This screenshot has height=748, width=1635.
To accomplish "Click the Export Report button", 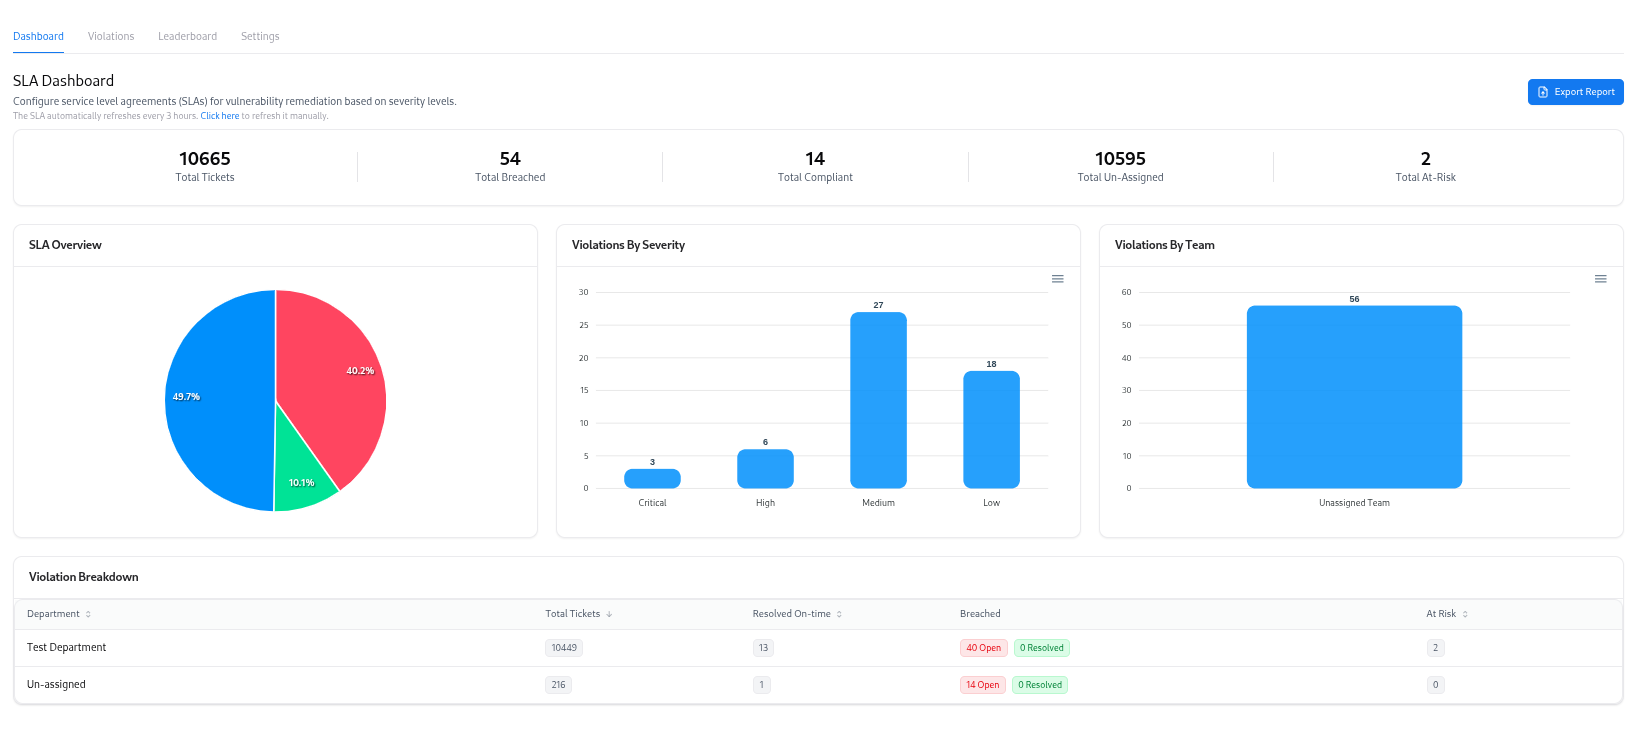I will pyautogui.click(x=1575, y=92).
